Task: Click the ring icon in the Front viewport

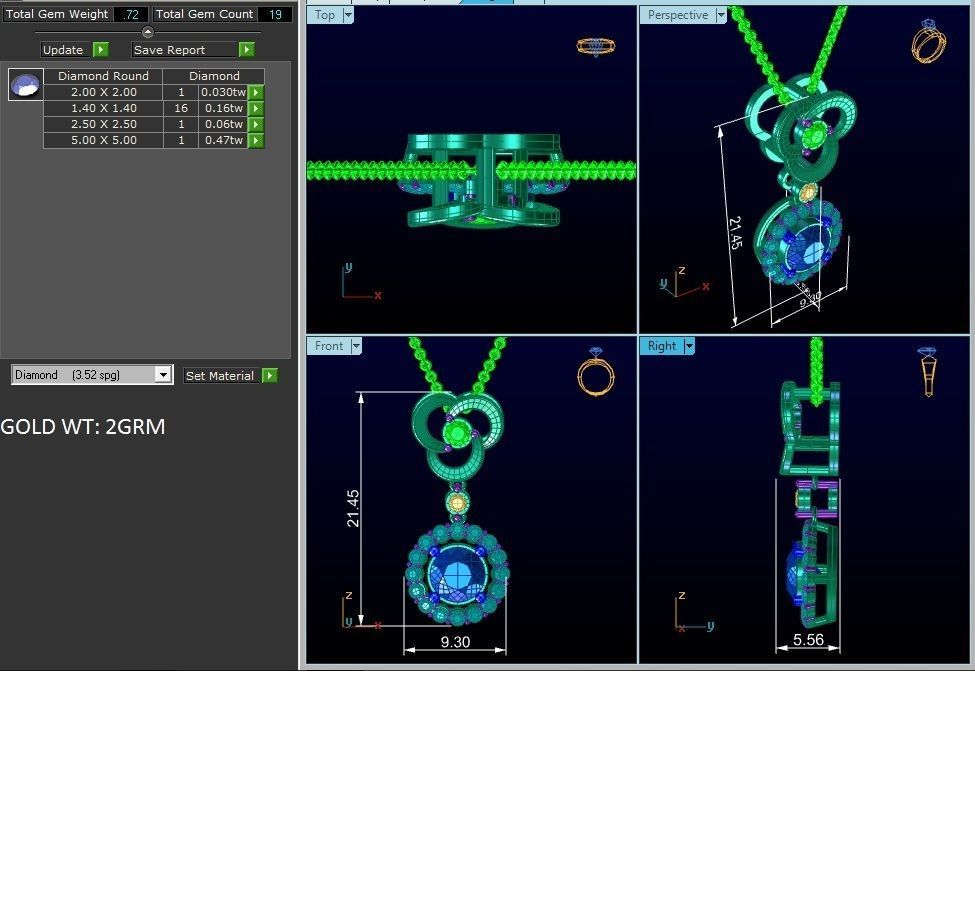Action: 596,372
